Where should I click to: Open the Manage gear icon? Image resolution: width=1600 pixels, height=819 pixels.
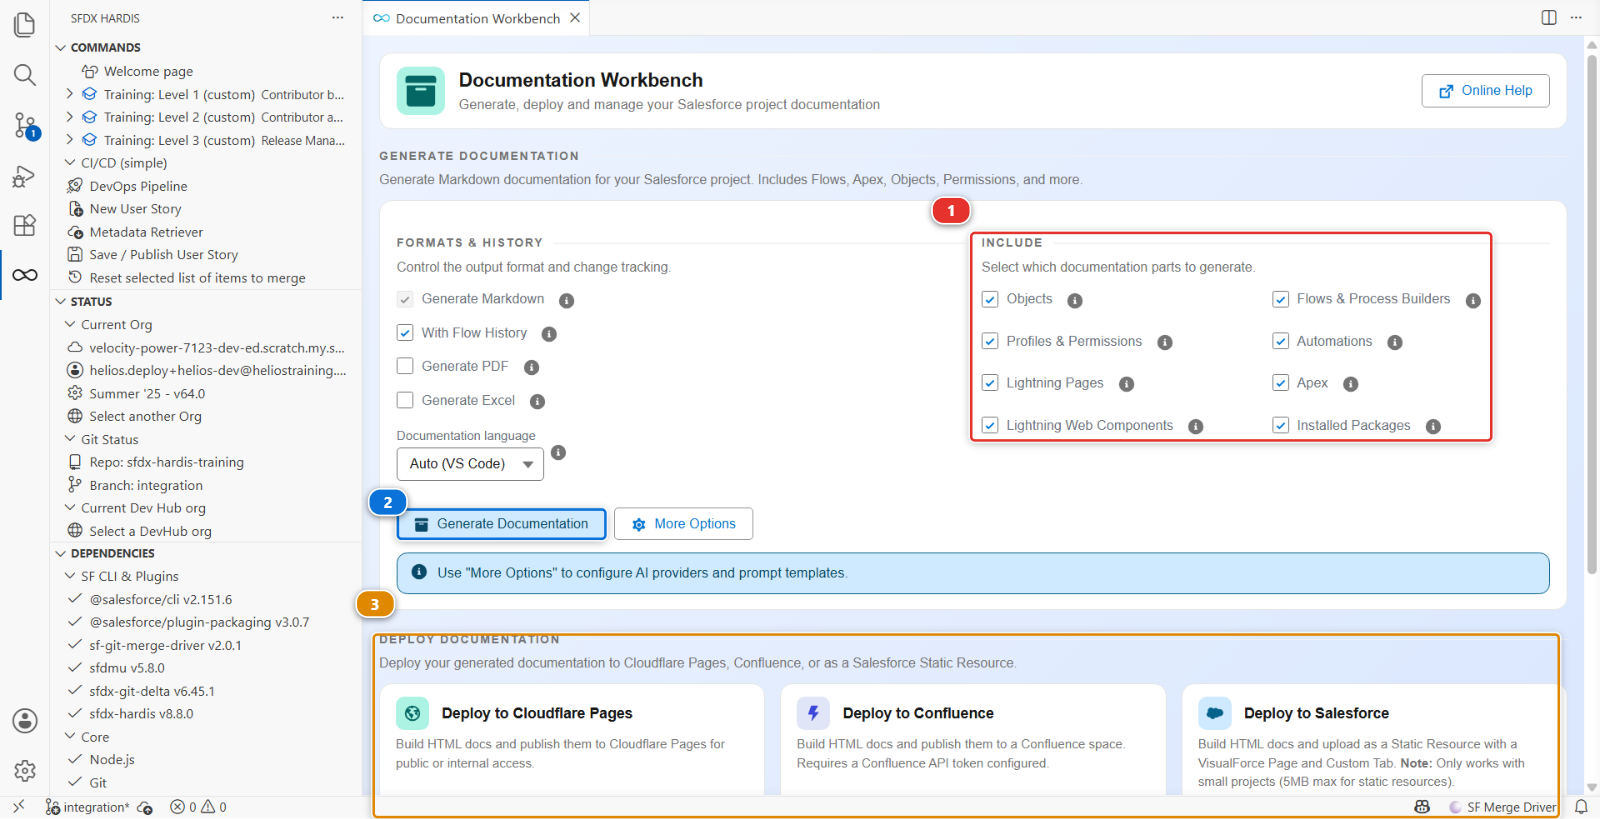pos(25,771)
